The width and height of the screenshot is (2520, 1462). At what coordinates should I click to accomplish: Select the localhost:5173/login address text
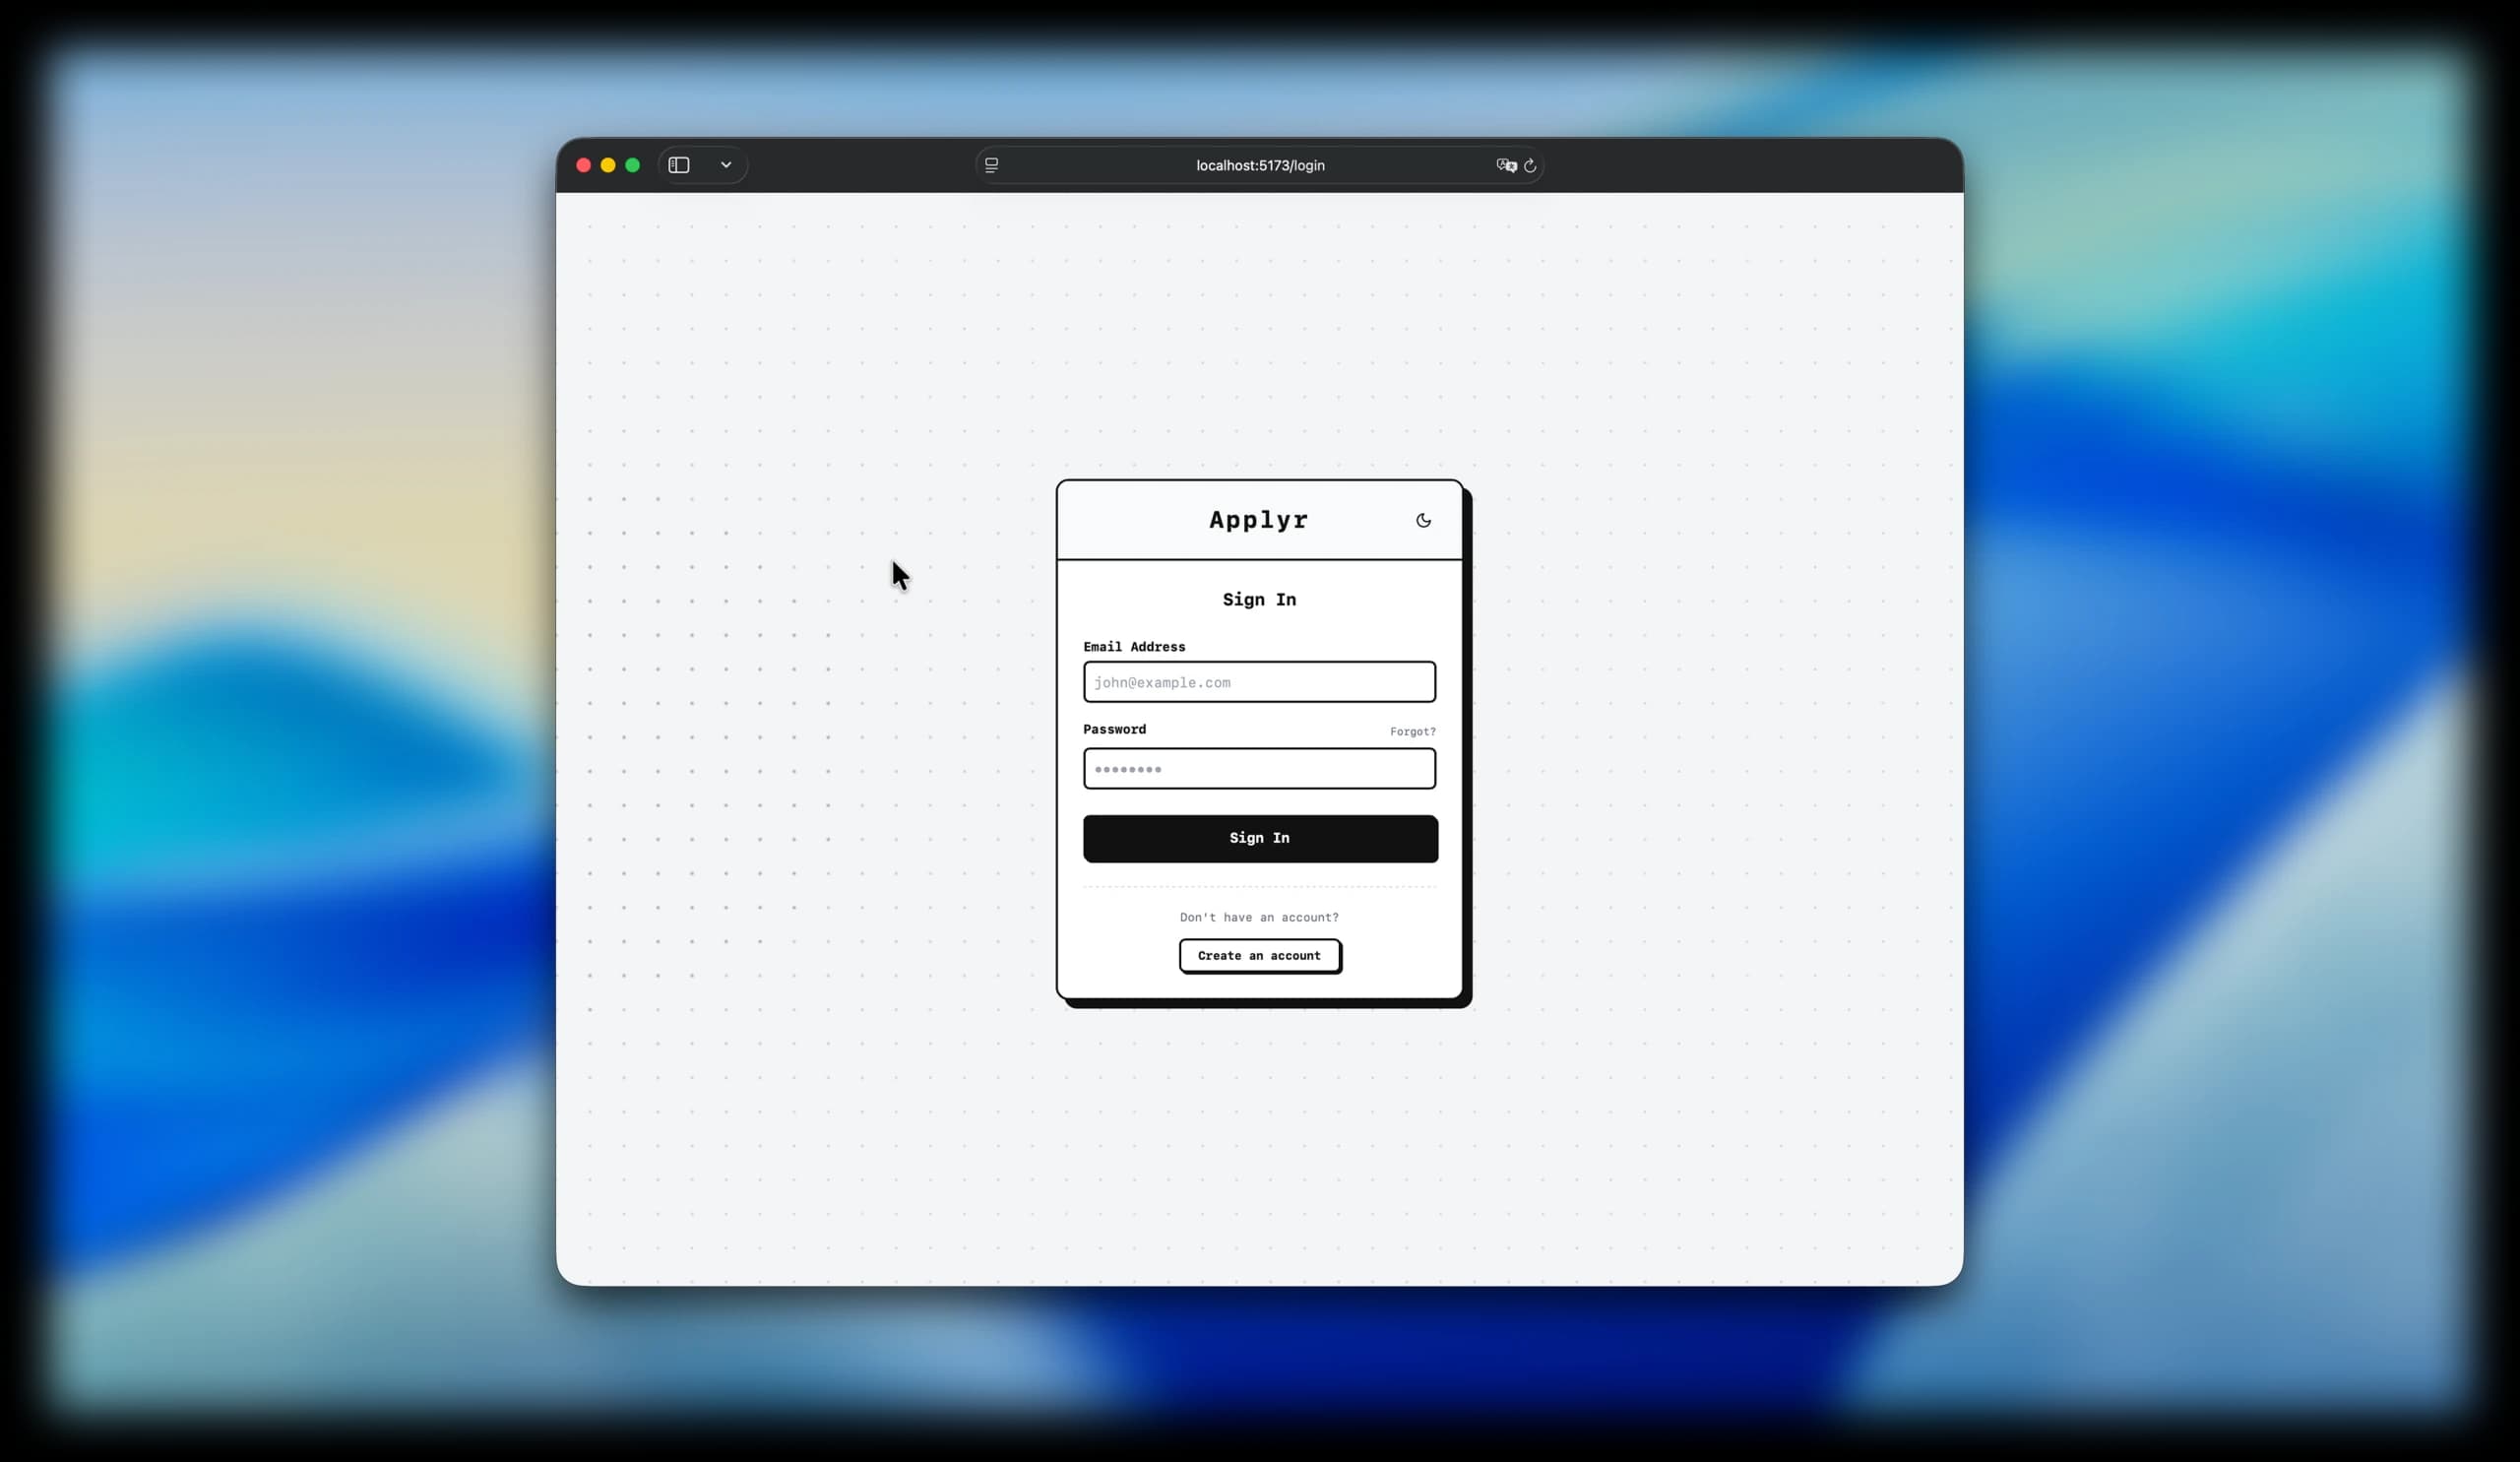[x=1260, y=165]
